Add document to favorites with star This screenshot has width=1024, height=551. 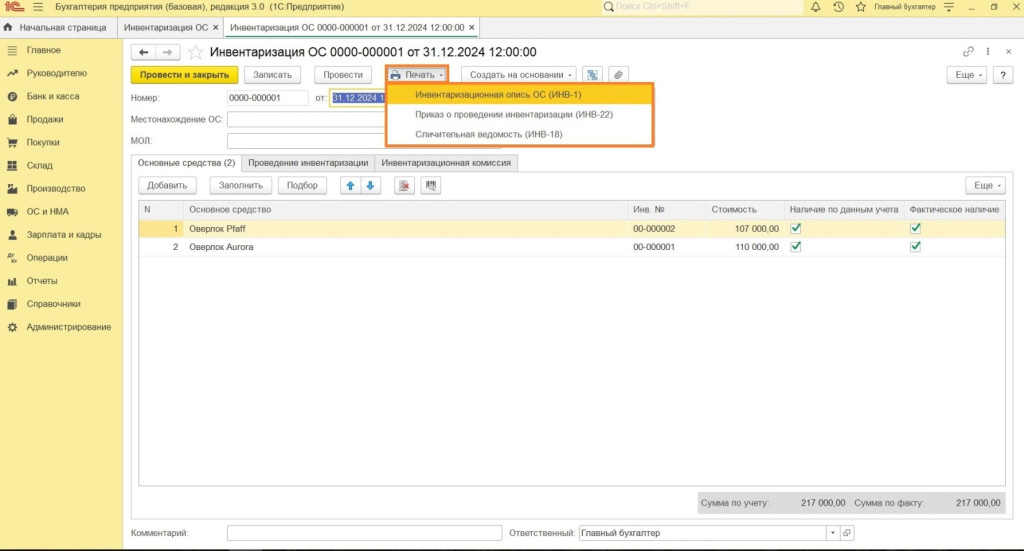point(195,52)
